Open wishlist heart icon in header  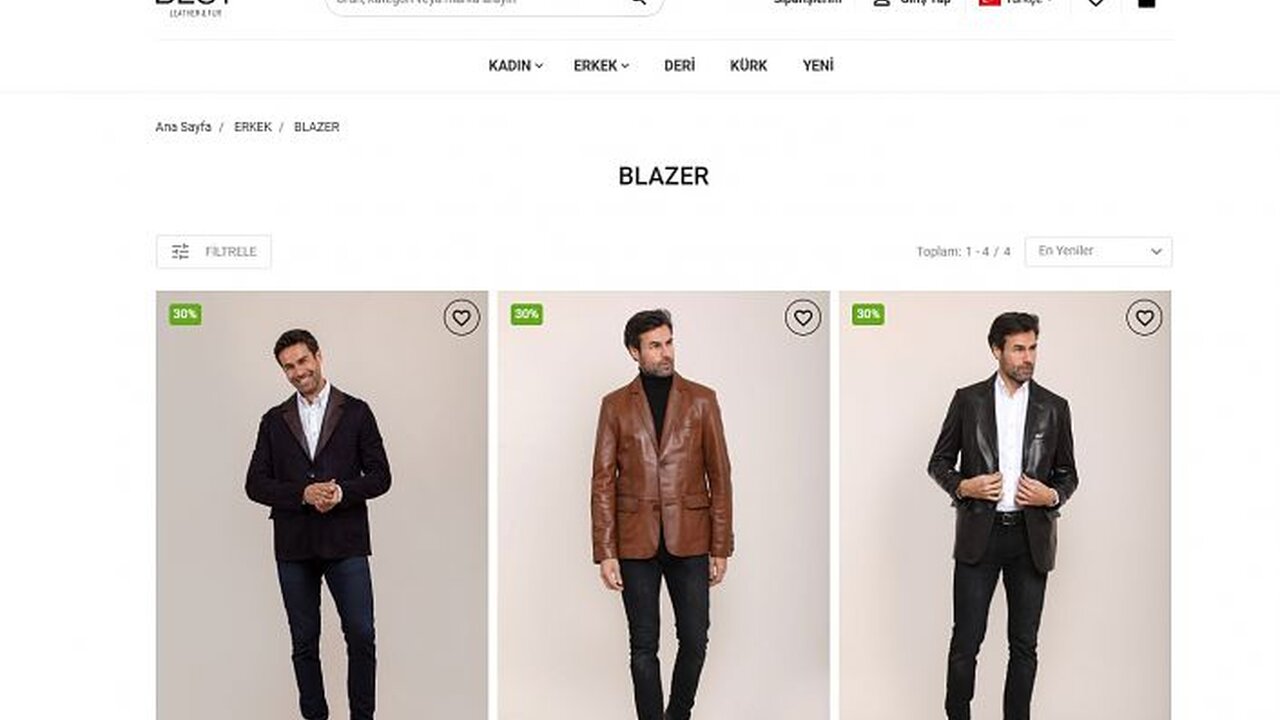(1096, 2)
